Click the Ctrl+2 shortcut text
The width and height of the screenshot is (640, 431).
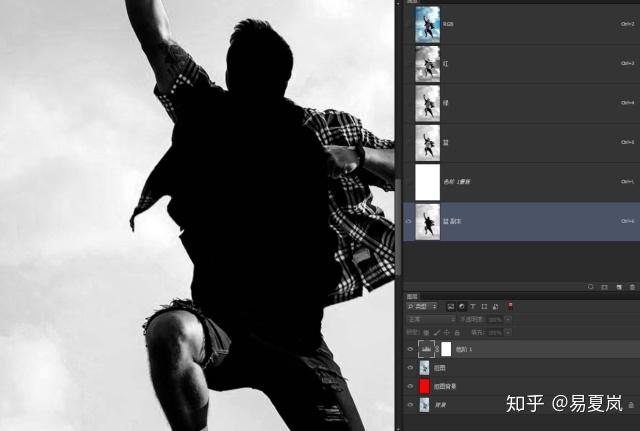click(x=627, y=24)
